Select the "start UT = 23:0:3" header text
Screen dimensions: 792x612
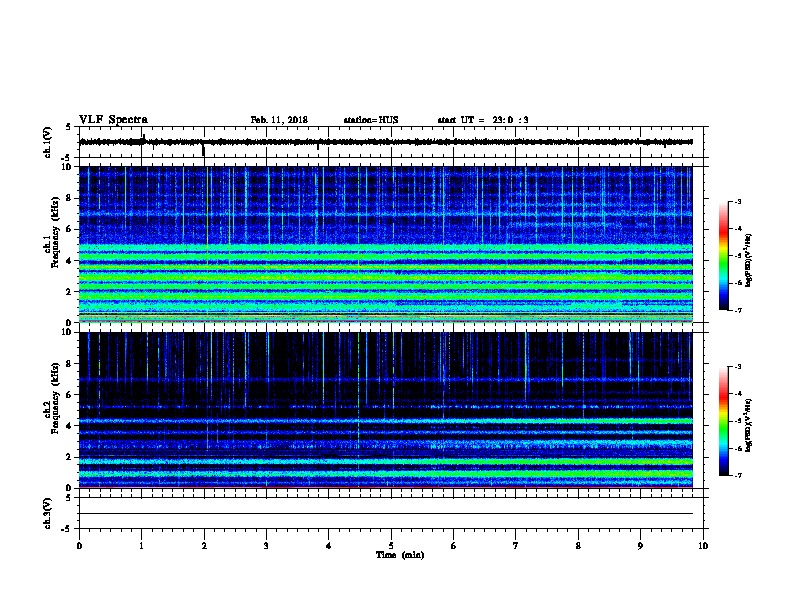click(483, 120)
